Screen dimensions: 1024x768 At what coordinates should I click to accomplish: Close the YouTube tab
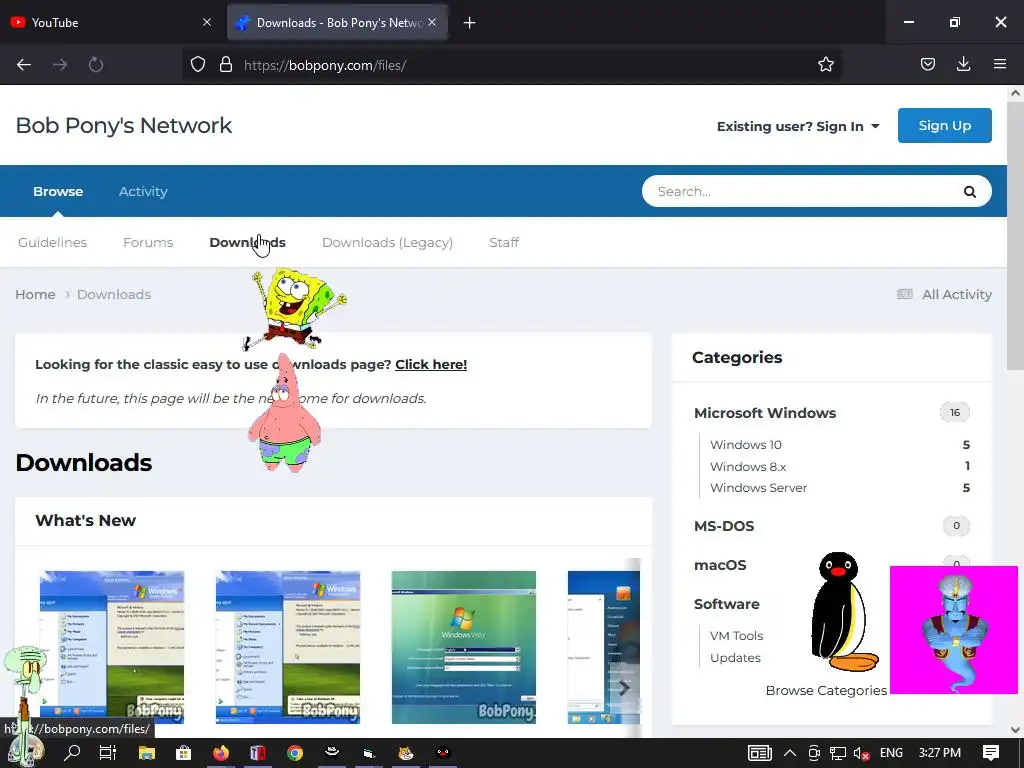[x=207, y=22]
